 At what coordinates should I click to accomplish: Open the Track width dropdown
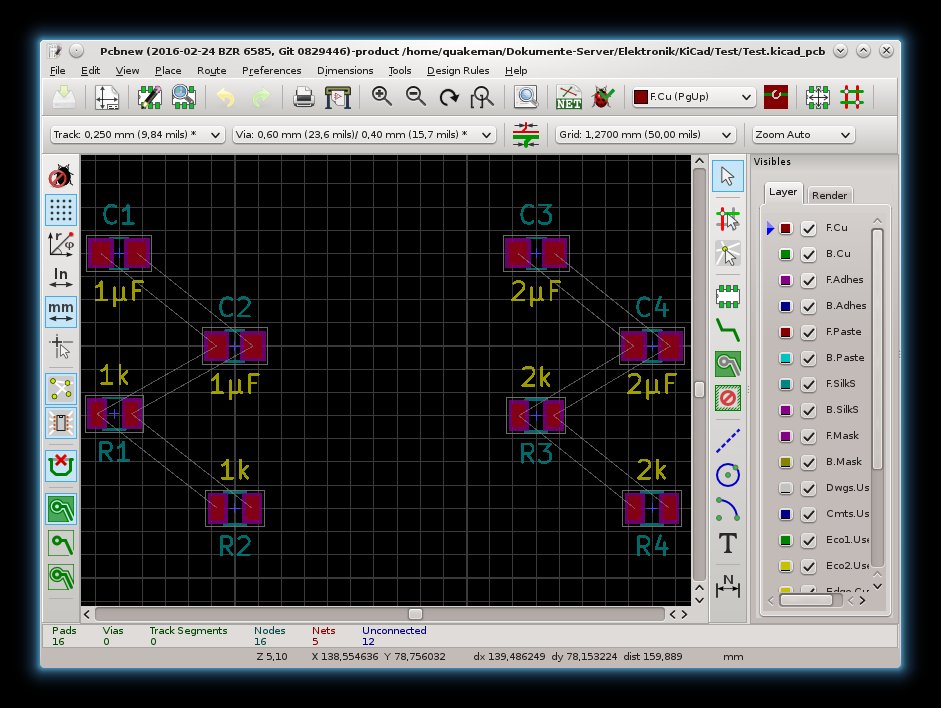coord(137,134)
